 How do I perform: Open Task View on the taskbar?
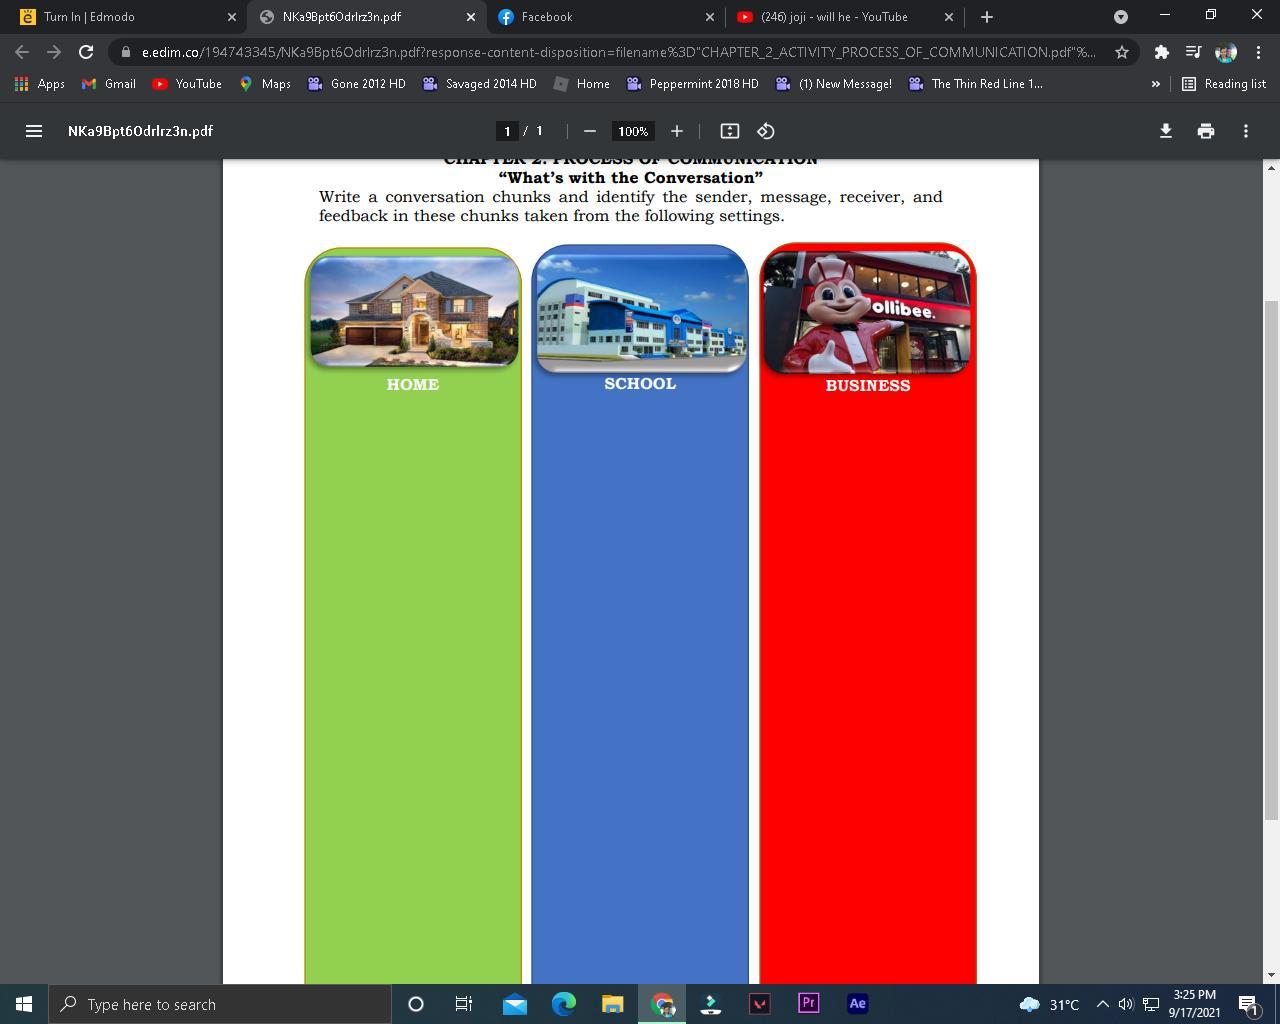[464, 1004]
